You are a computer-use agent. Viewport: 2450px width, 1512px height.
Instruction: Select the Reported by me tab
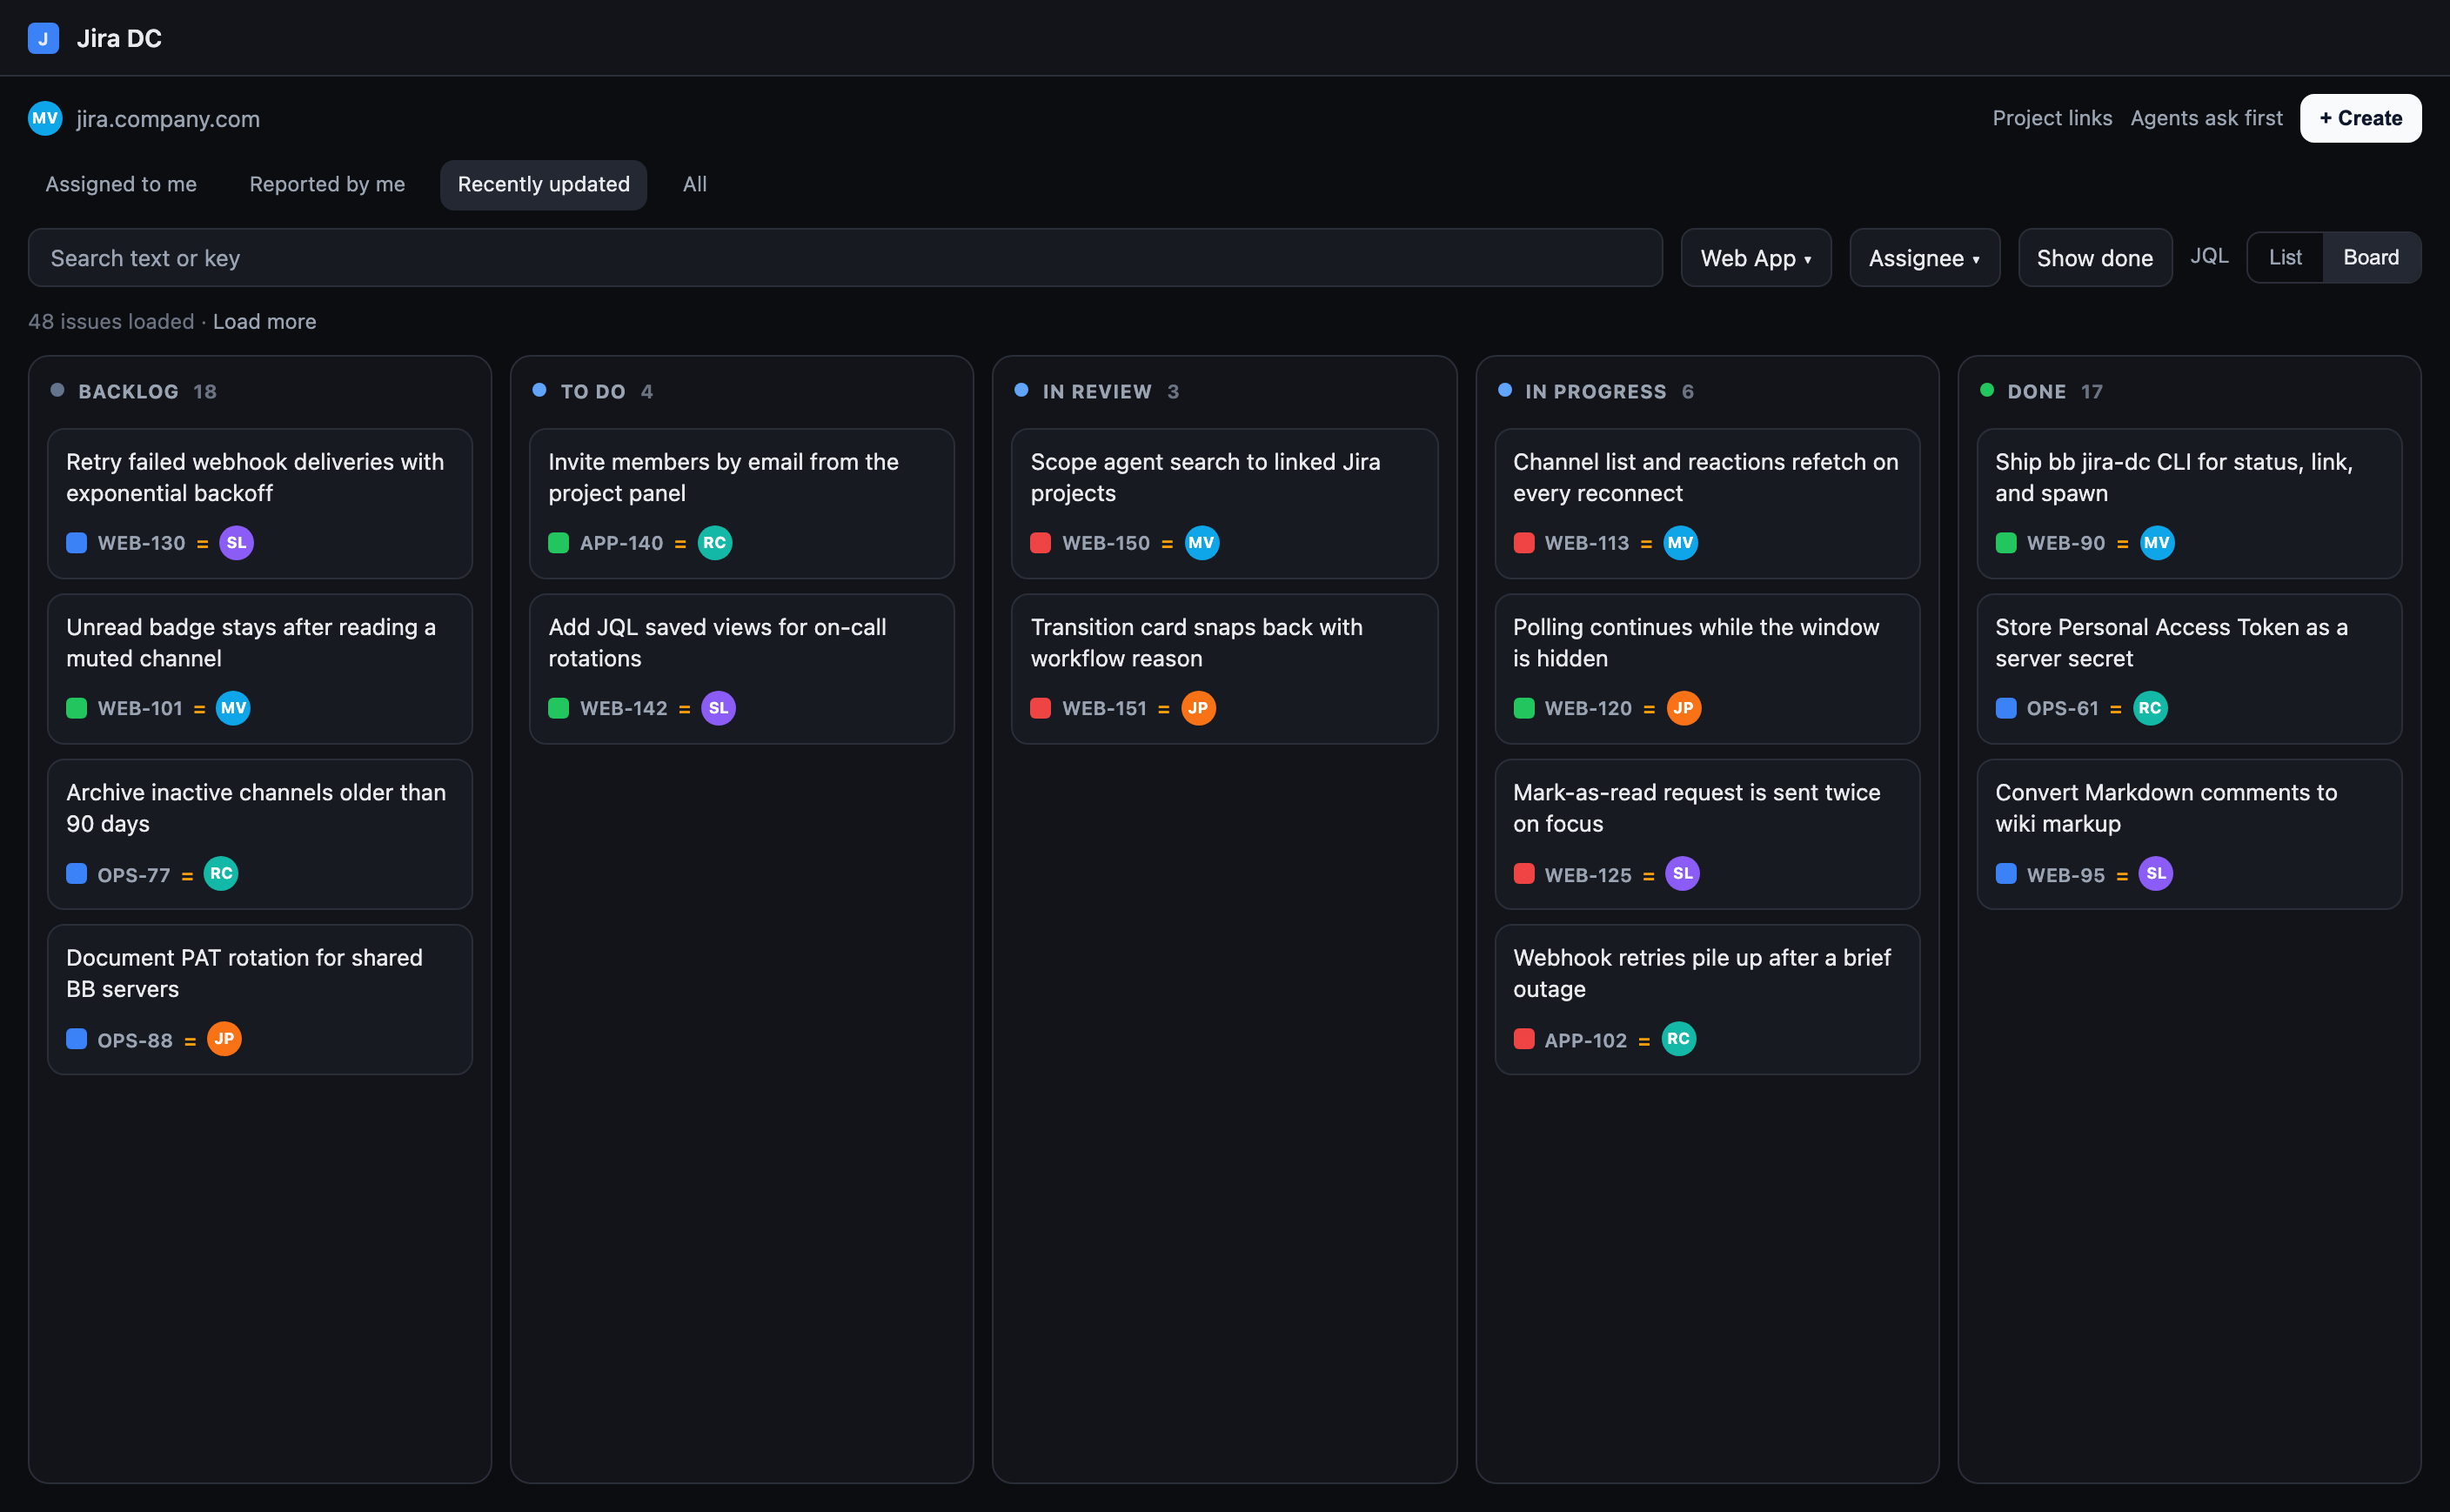coord(327,184)
